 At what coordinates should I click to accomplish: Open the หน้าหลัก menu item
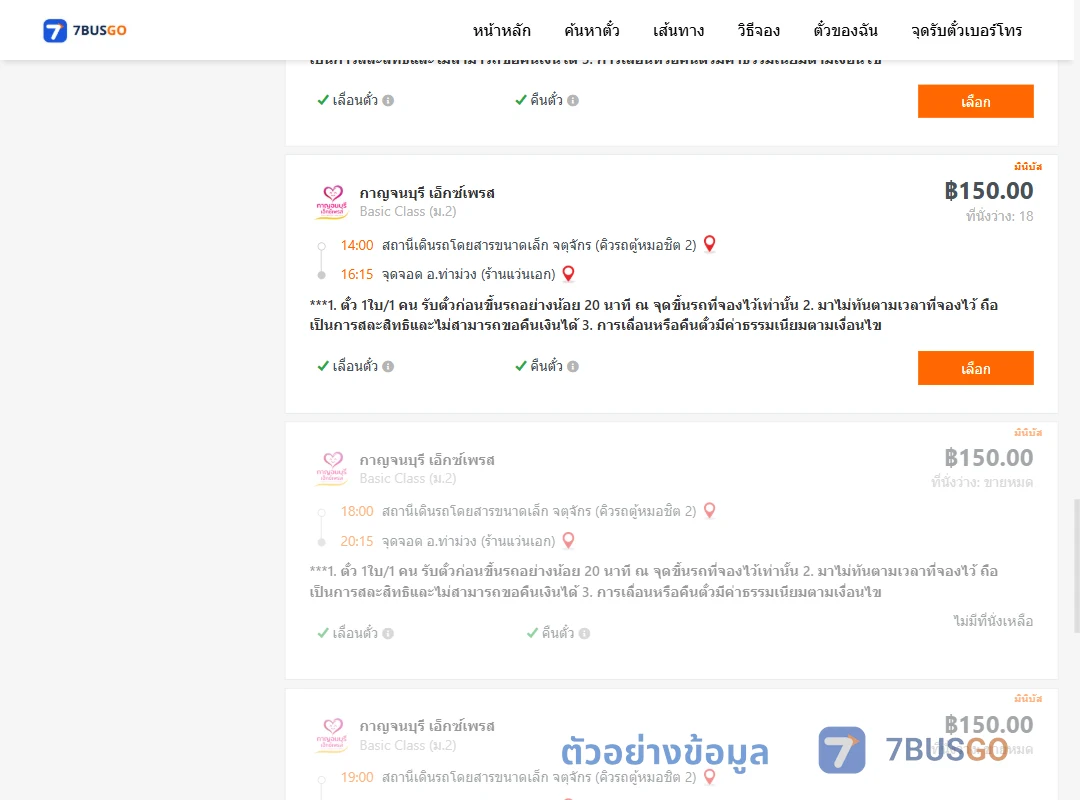click(501, 30)
